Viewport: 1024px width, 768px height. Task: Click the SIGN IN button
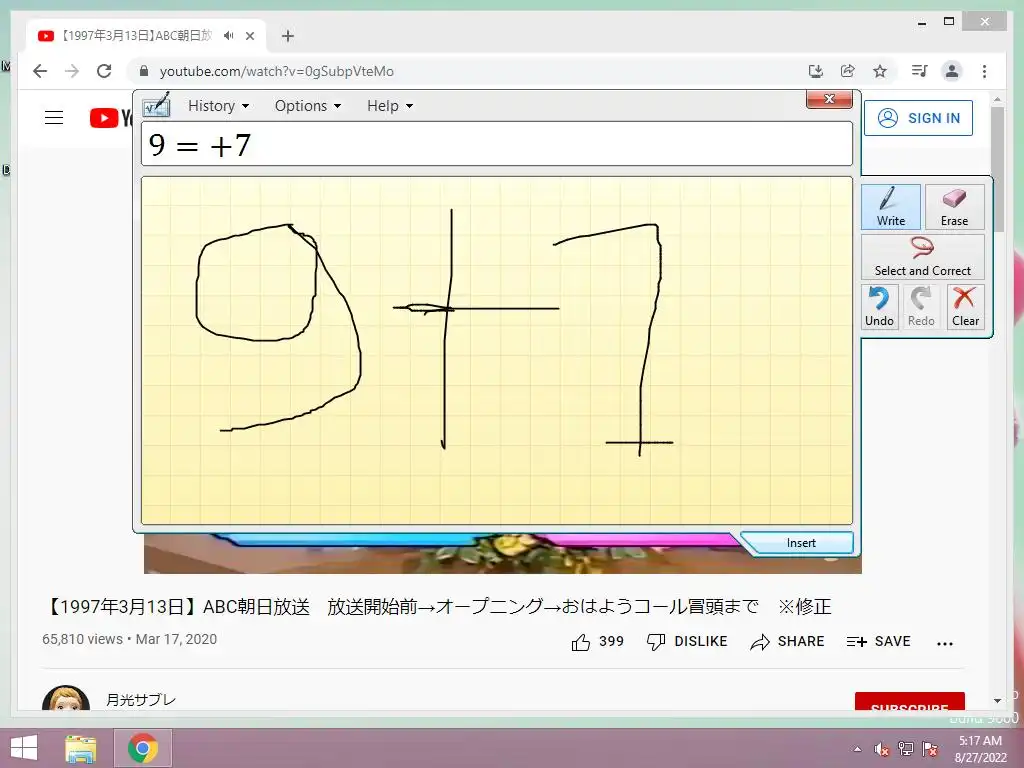point(918,118)
